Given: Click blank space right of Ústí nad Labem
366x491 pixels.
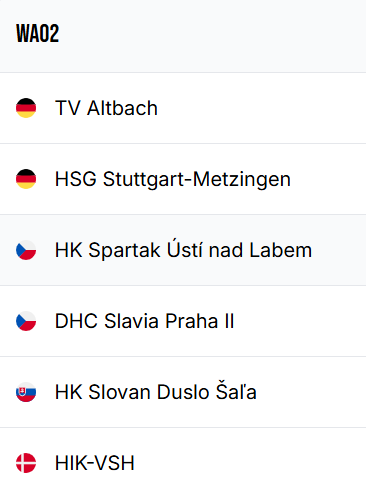Looking at the screenshot, I should click(338, 250).
